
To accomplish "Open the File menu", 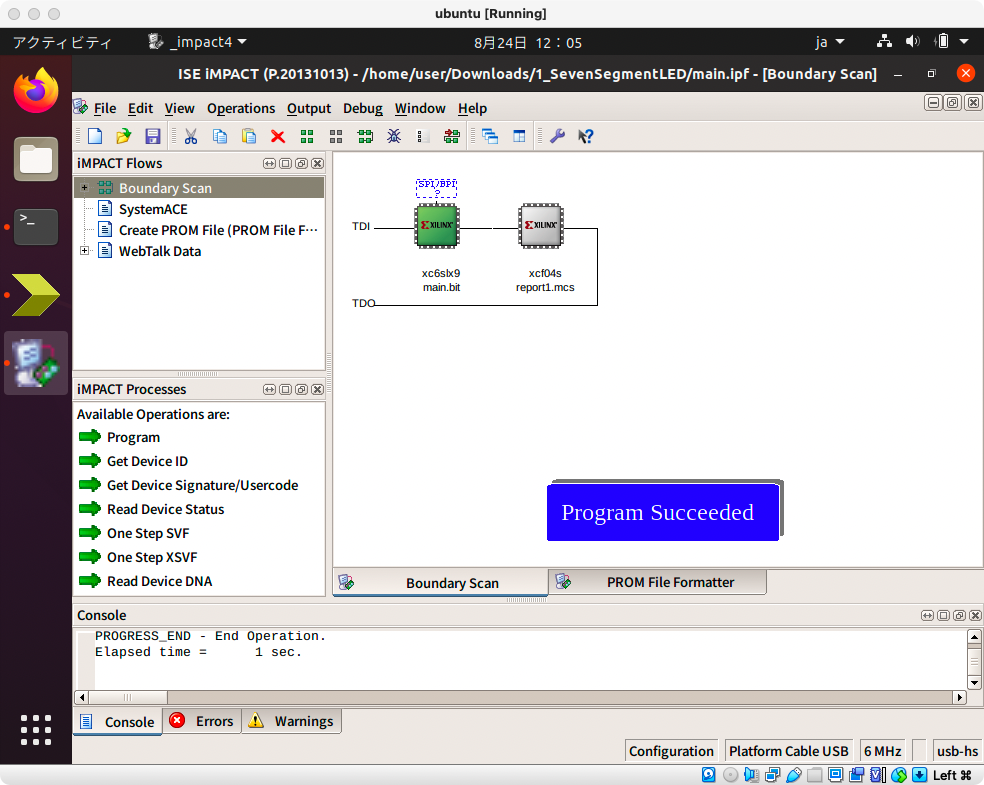I will [x=105, y=108].
